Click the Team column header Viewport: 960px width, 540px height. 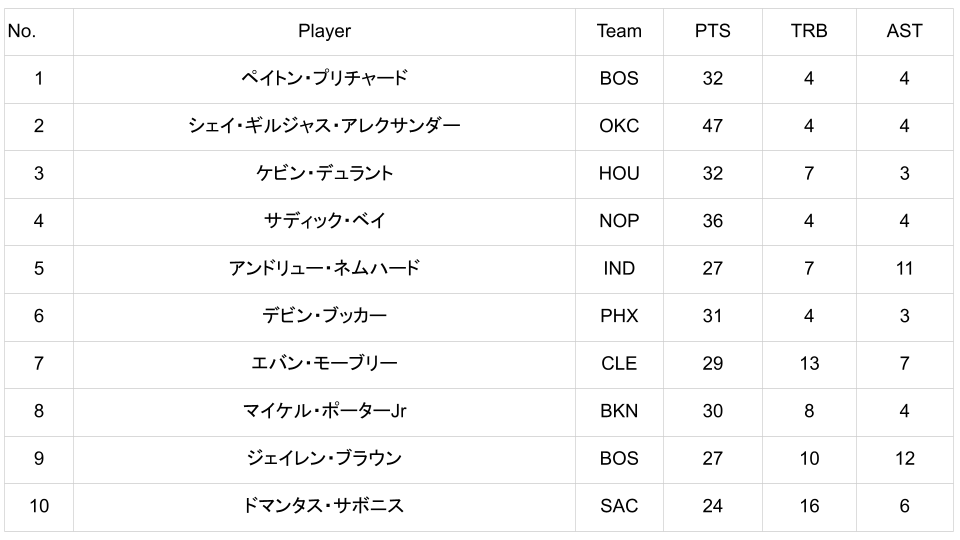tap(618, 31)
